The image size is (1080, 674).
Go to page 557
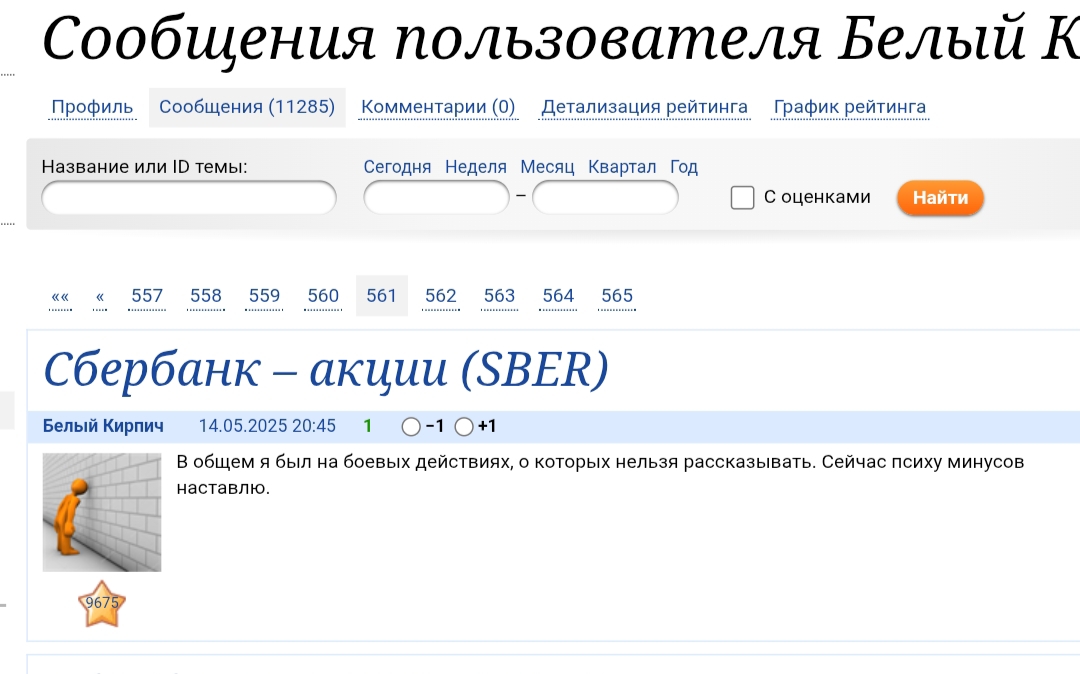coord(147,296)
